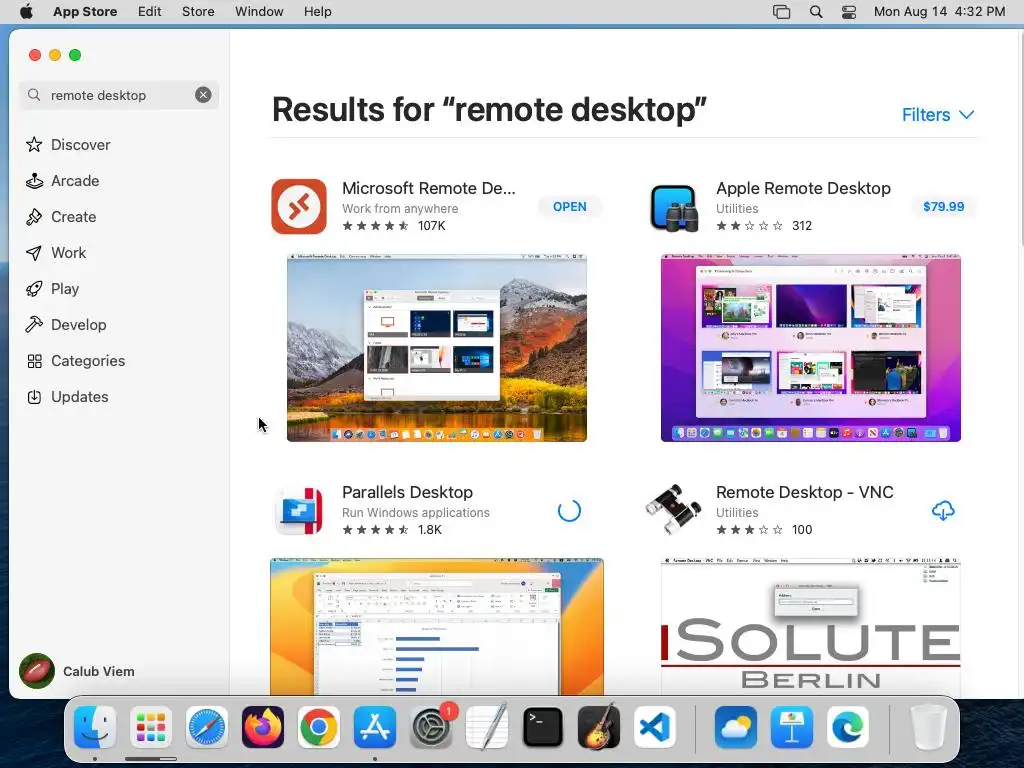
Task: Open the Store menu
Action: 198,11
